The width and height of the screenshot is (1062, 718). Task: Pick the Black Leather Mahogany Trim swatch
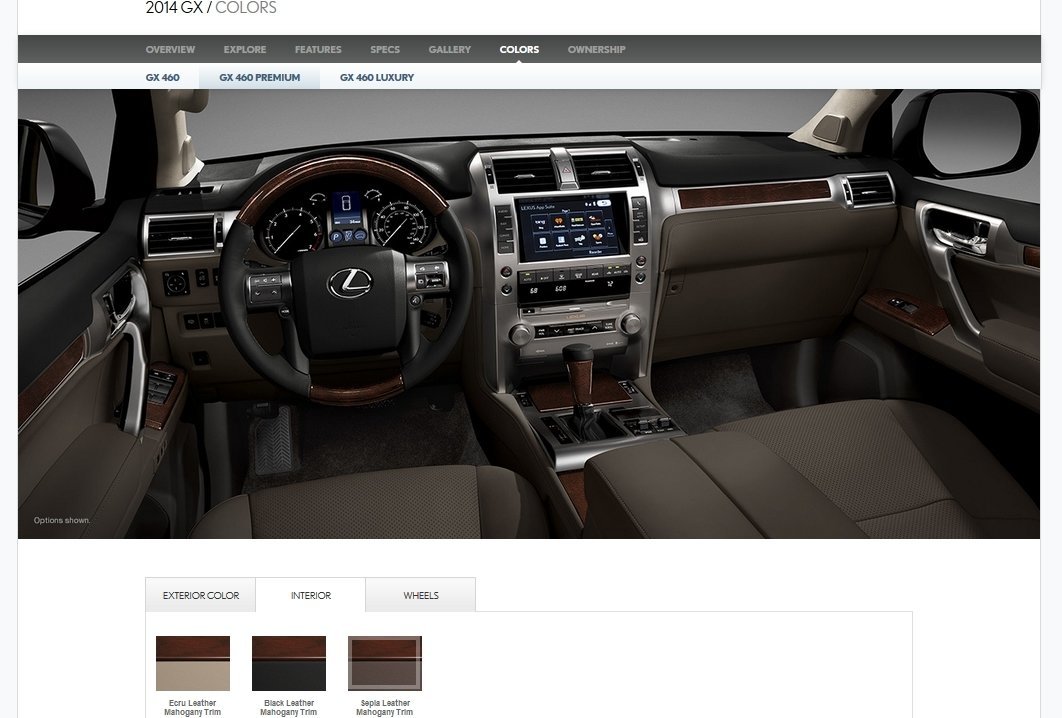tap(289, 663)
